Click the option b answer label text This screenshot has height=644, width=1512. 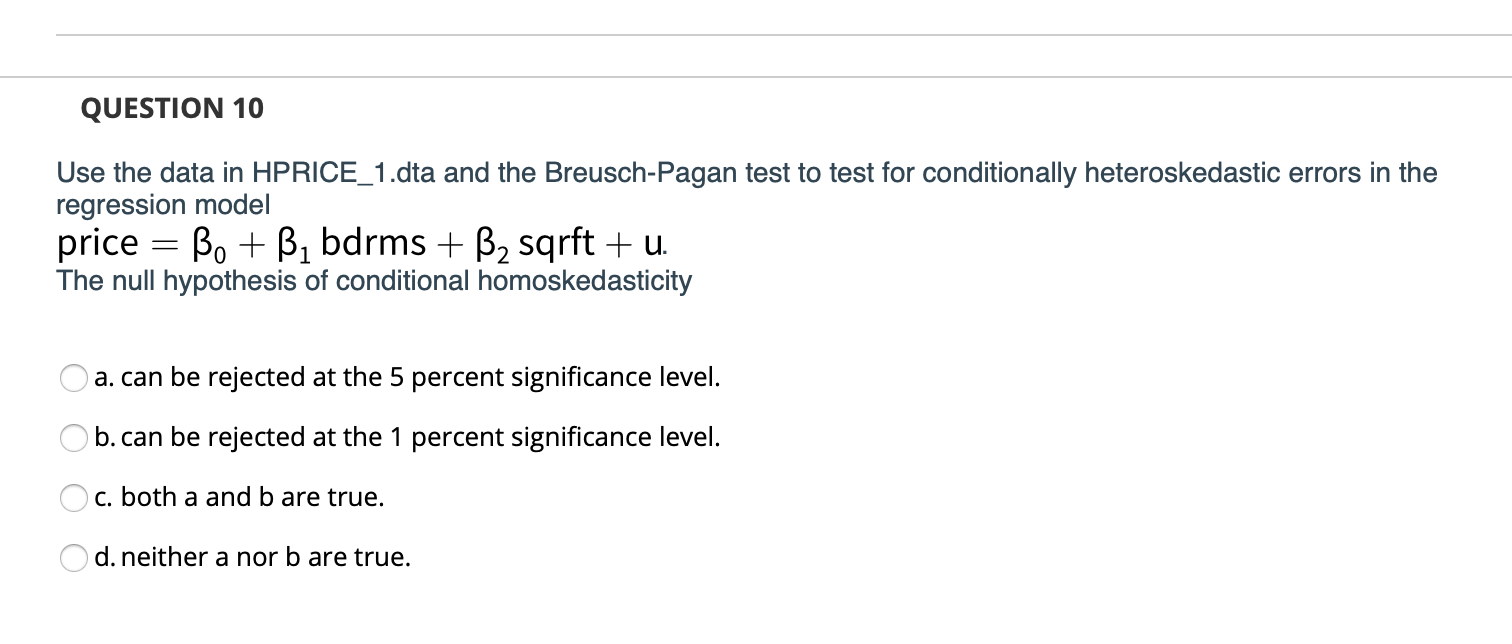(x=406, y=437)
